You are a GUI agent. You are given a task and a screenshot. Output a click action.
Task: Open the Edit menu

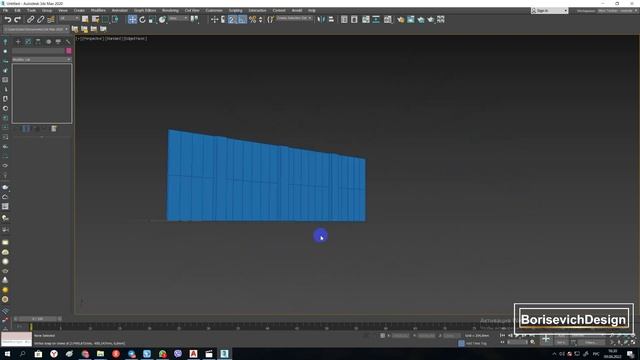click(x=18, y=11)
